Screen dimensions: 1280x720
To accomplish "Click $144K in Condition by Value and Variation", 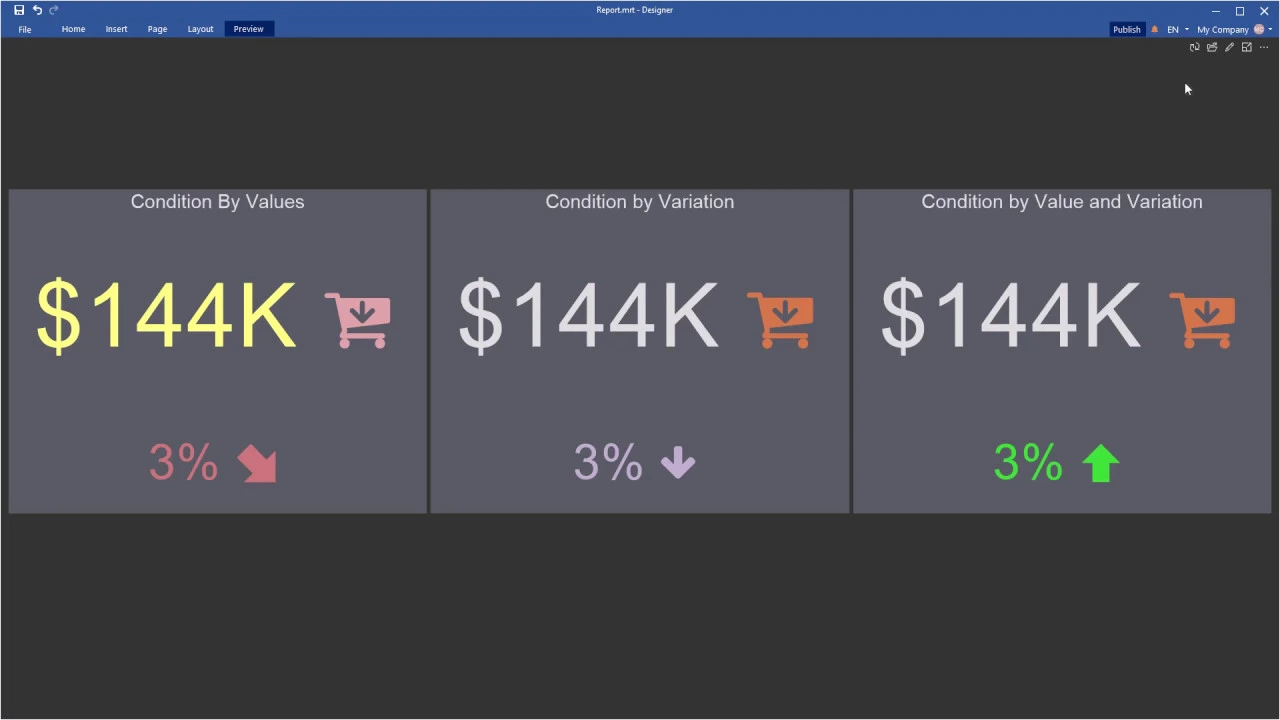I will point(1010,316).
